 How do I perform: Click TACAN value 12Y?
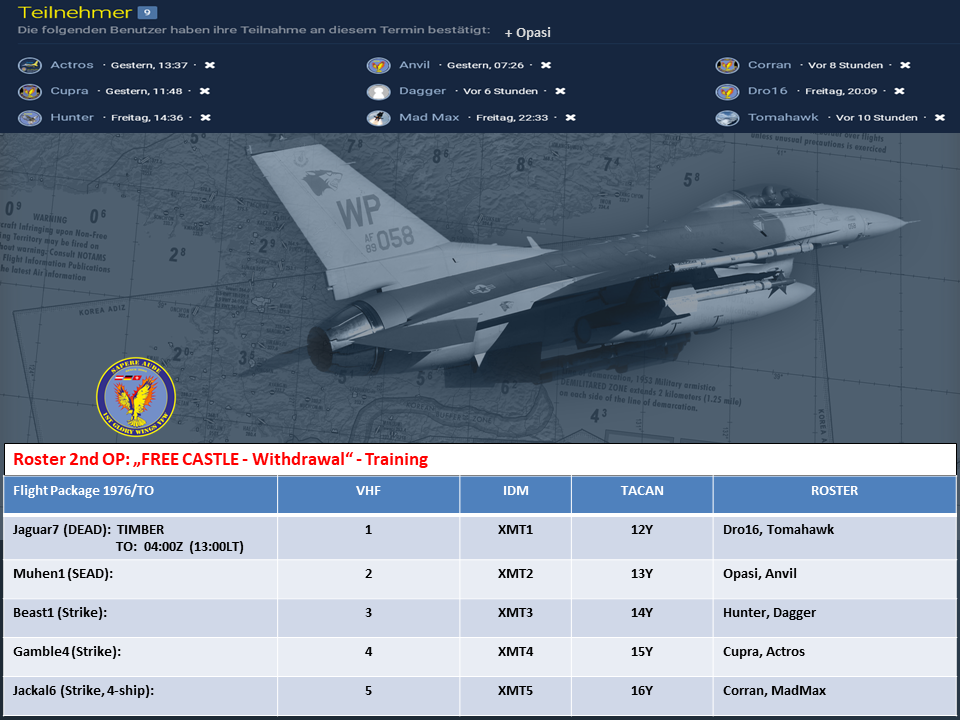click(642, 530)
